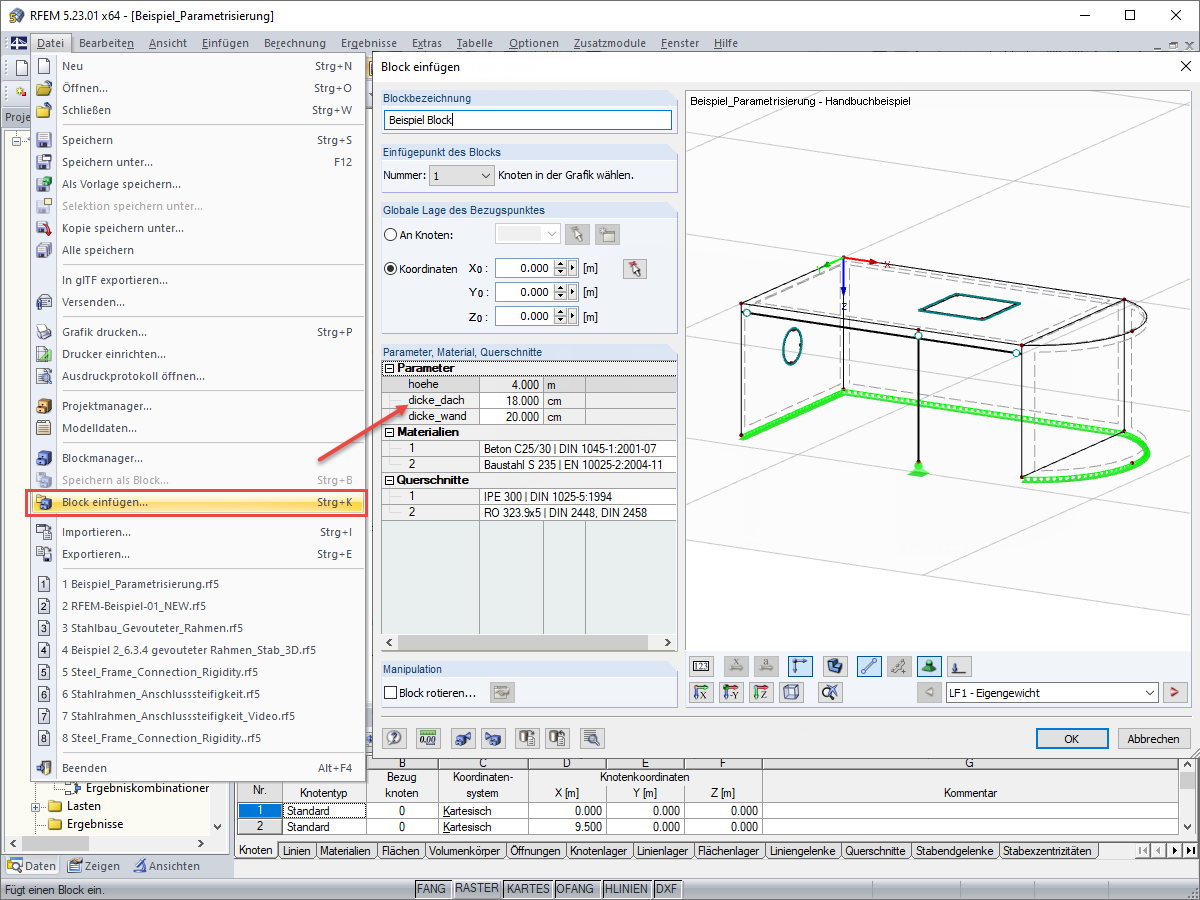This screenshot has height=900, width=1200.
Task: Click second material library icon in footer
Action: (557, 739)
